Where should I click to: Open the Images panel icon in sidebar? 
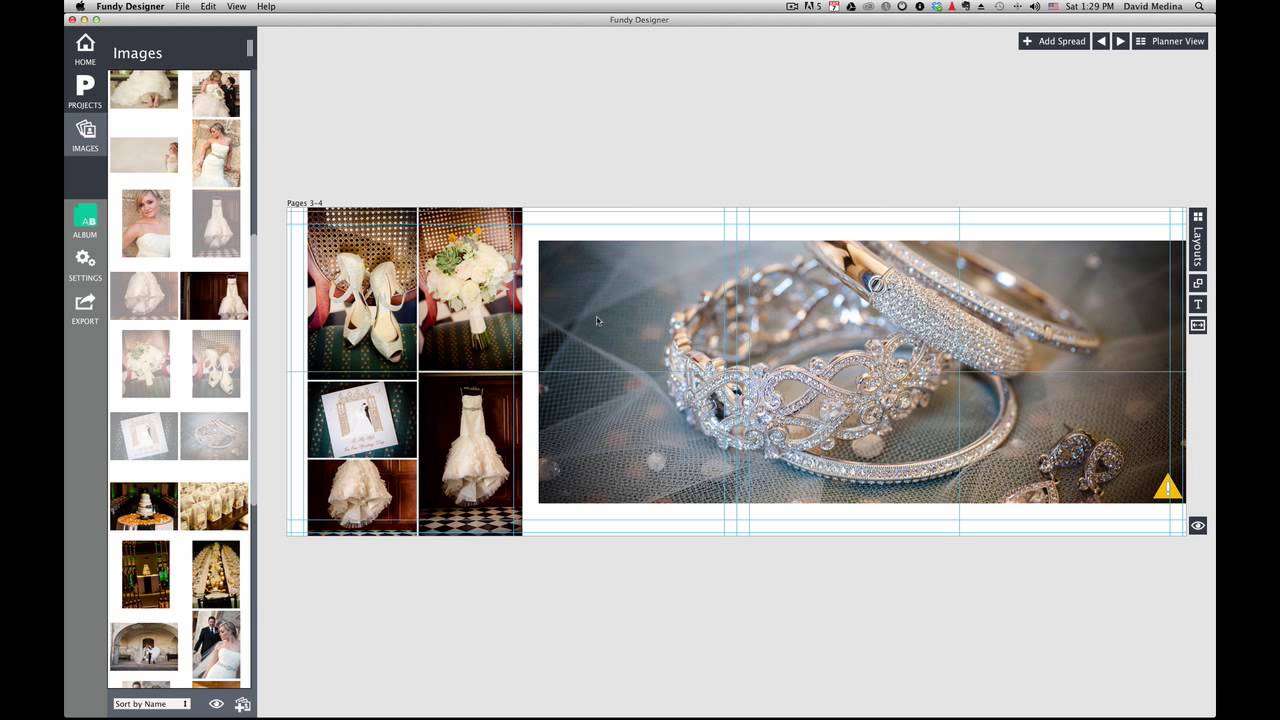click(85, 136)
